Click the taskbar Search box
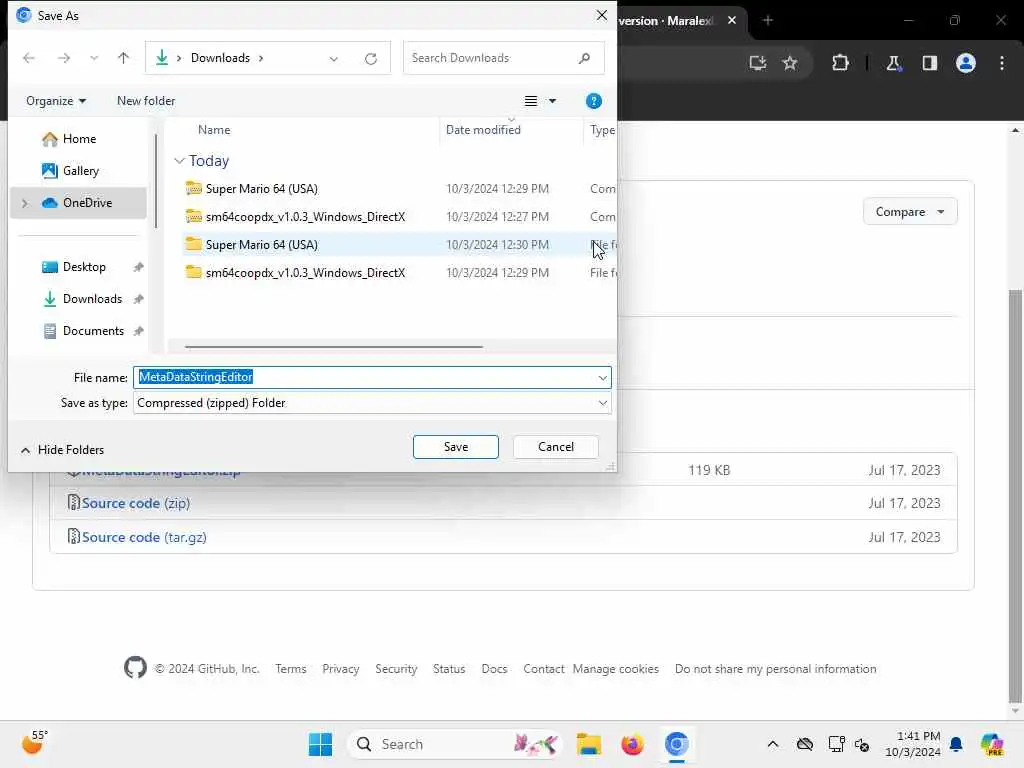This screenshot has height=768, width=1024. click(455, 744)
